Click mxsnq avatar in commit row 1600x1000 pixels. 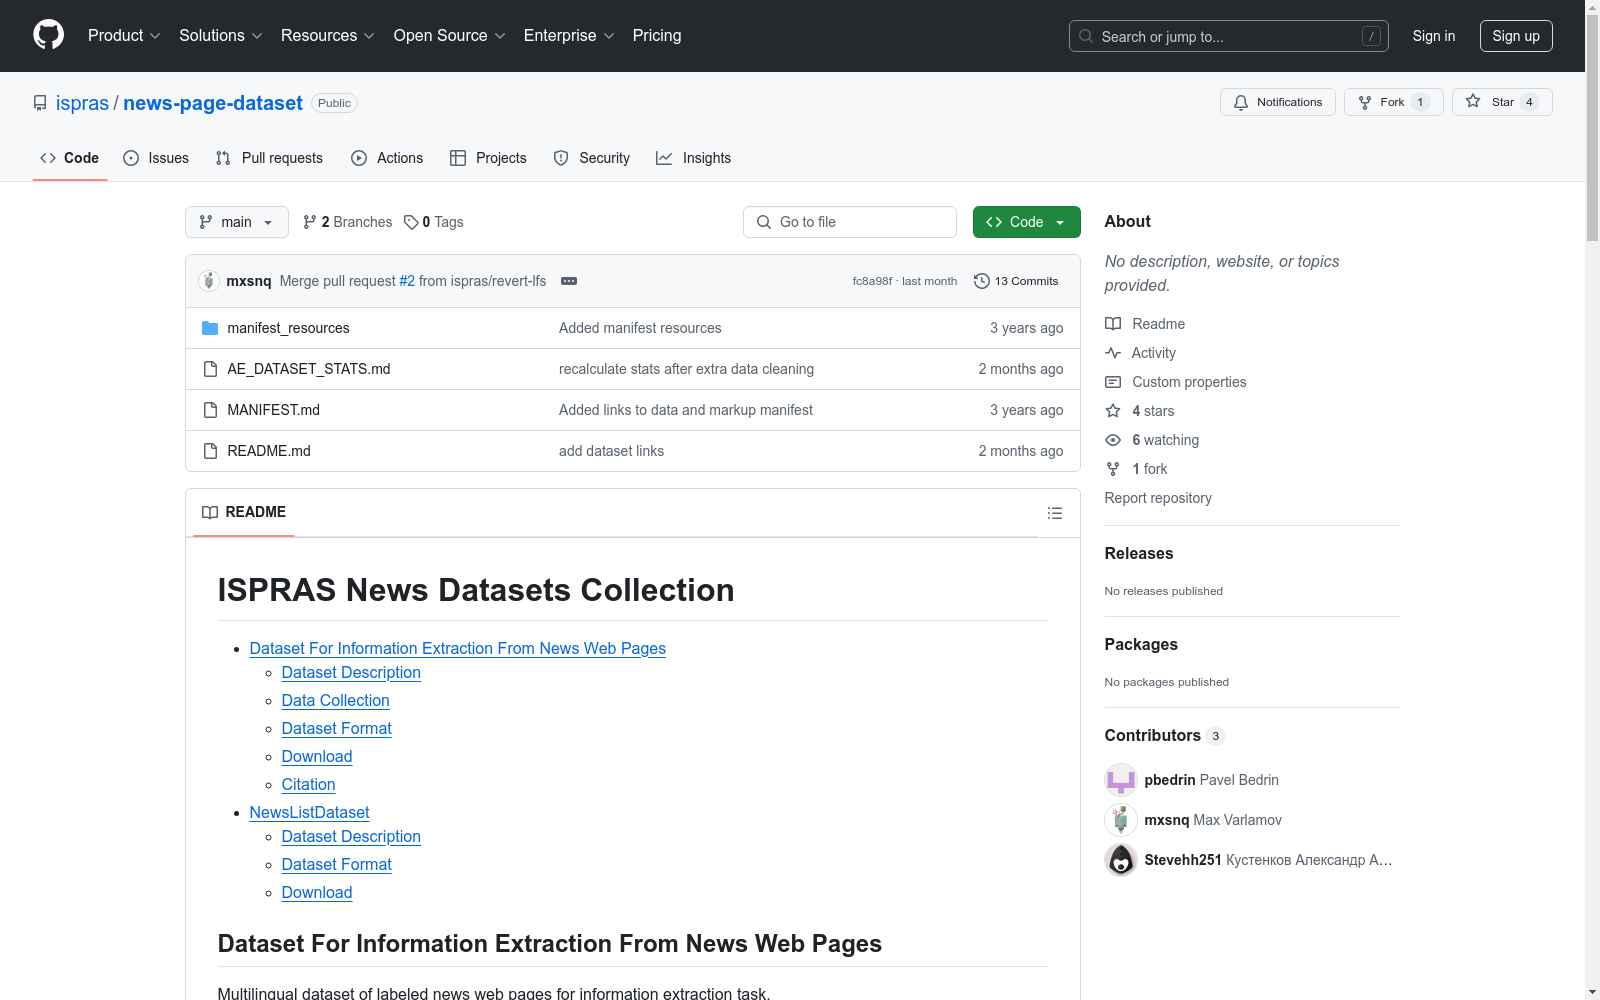coord(209,281)
